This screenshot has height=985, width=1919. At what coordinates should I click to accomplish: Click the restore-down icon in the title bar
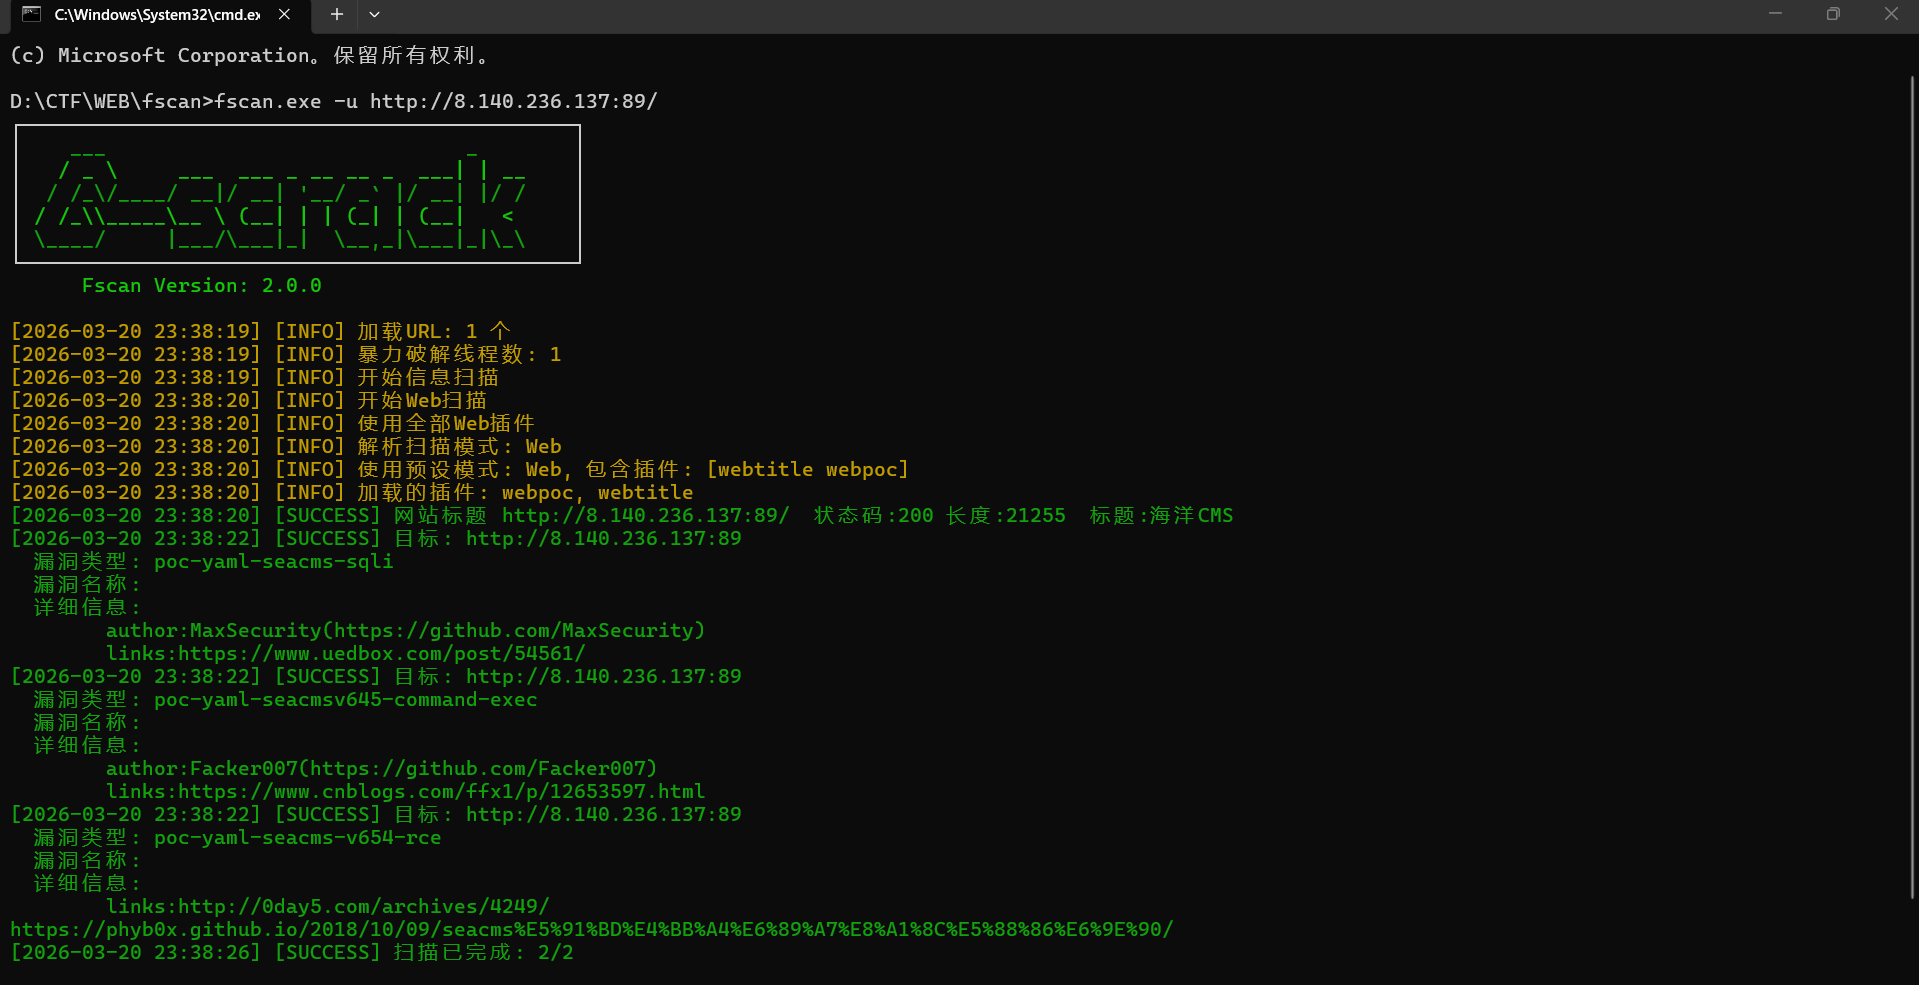[1833, 14]
